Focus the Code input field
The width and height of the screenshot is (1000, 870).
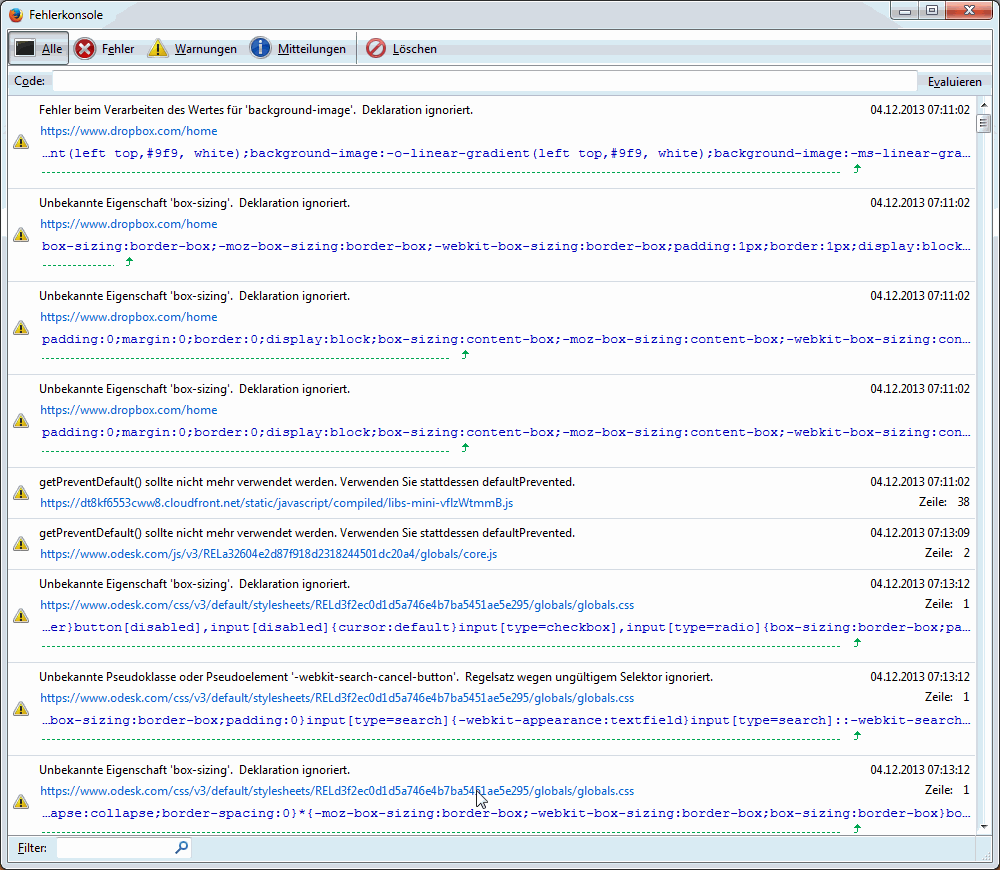pyautogui.click(x=484, y=82)
